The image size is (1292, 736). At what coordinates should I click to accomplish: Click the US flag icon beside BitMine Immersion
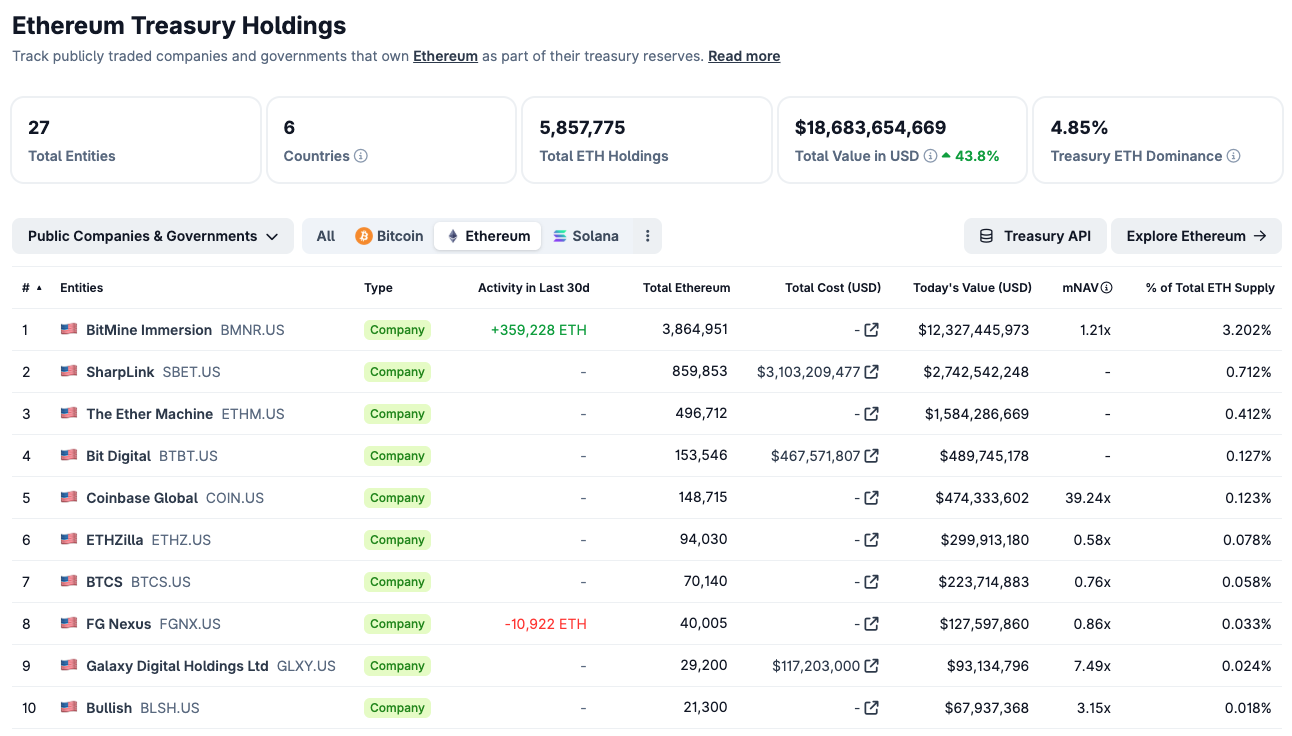tap(68, 329)
